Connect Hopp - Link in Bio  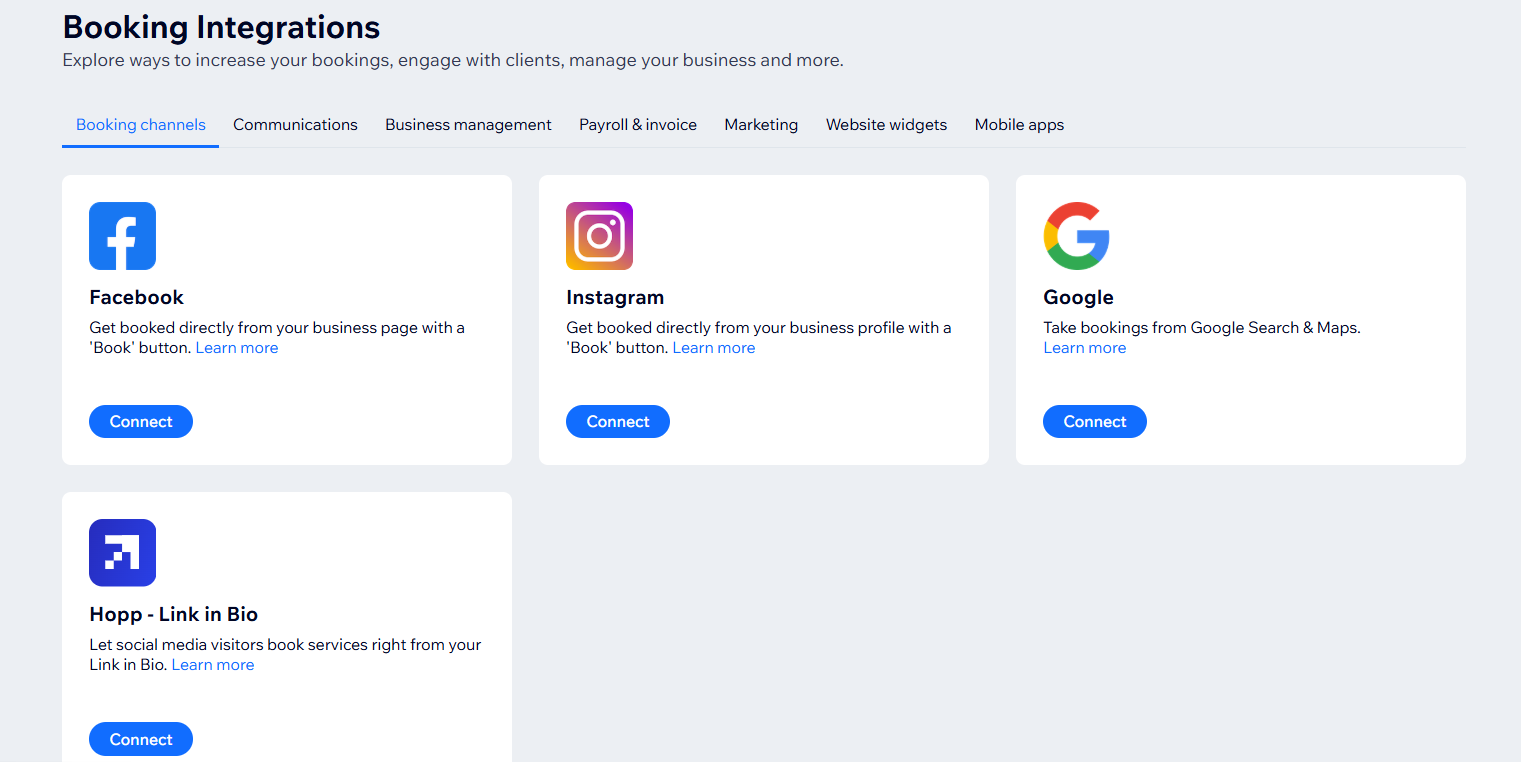(x=141, y=739)
